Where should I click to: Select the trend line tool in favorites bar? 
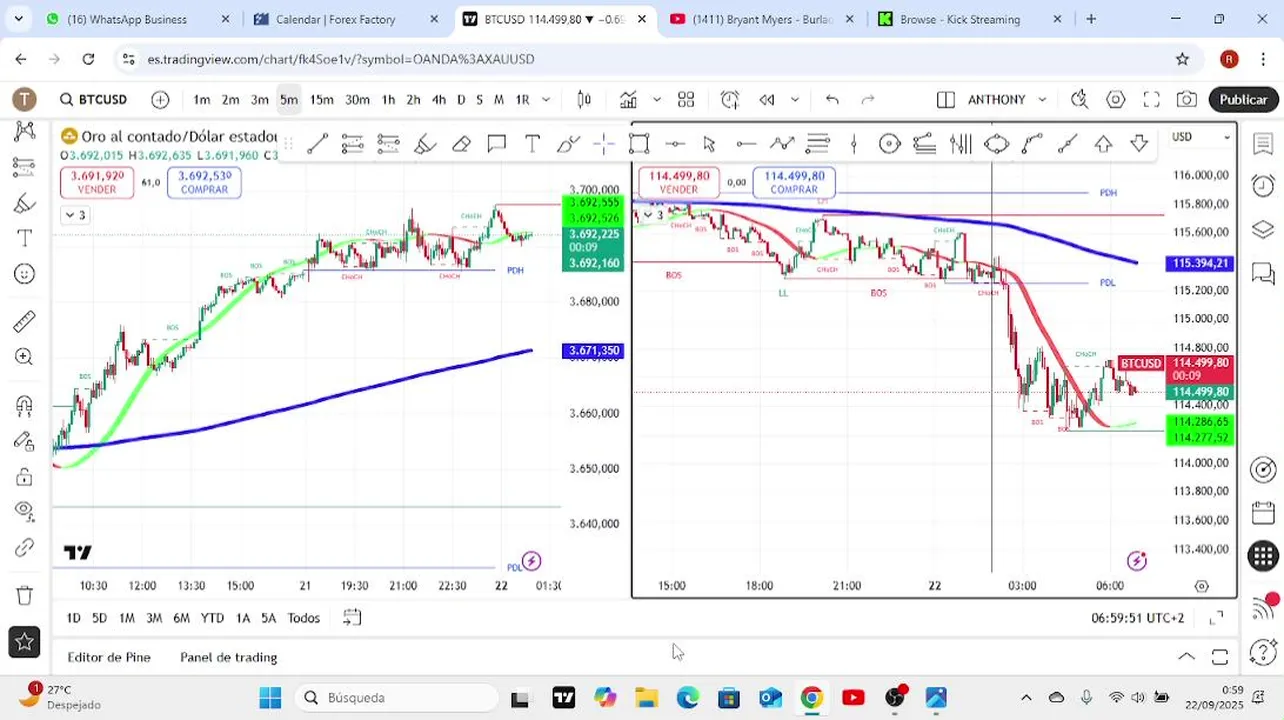318,144
